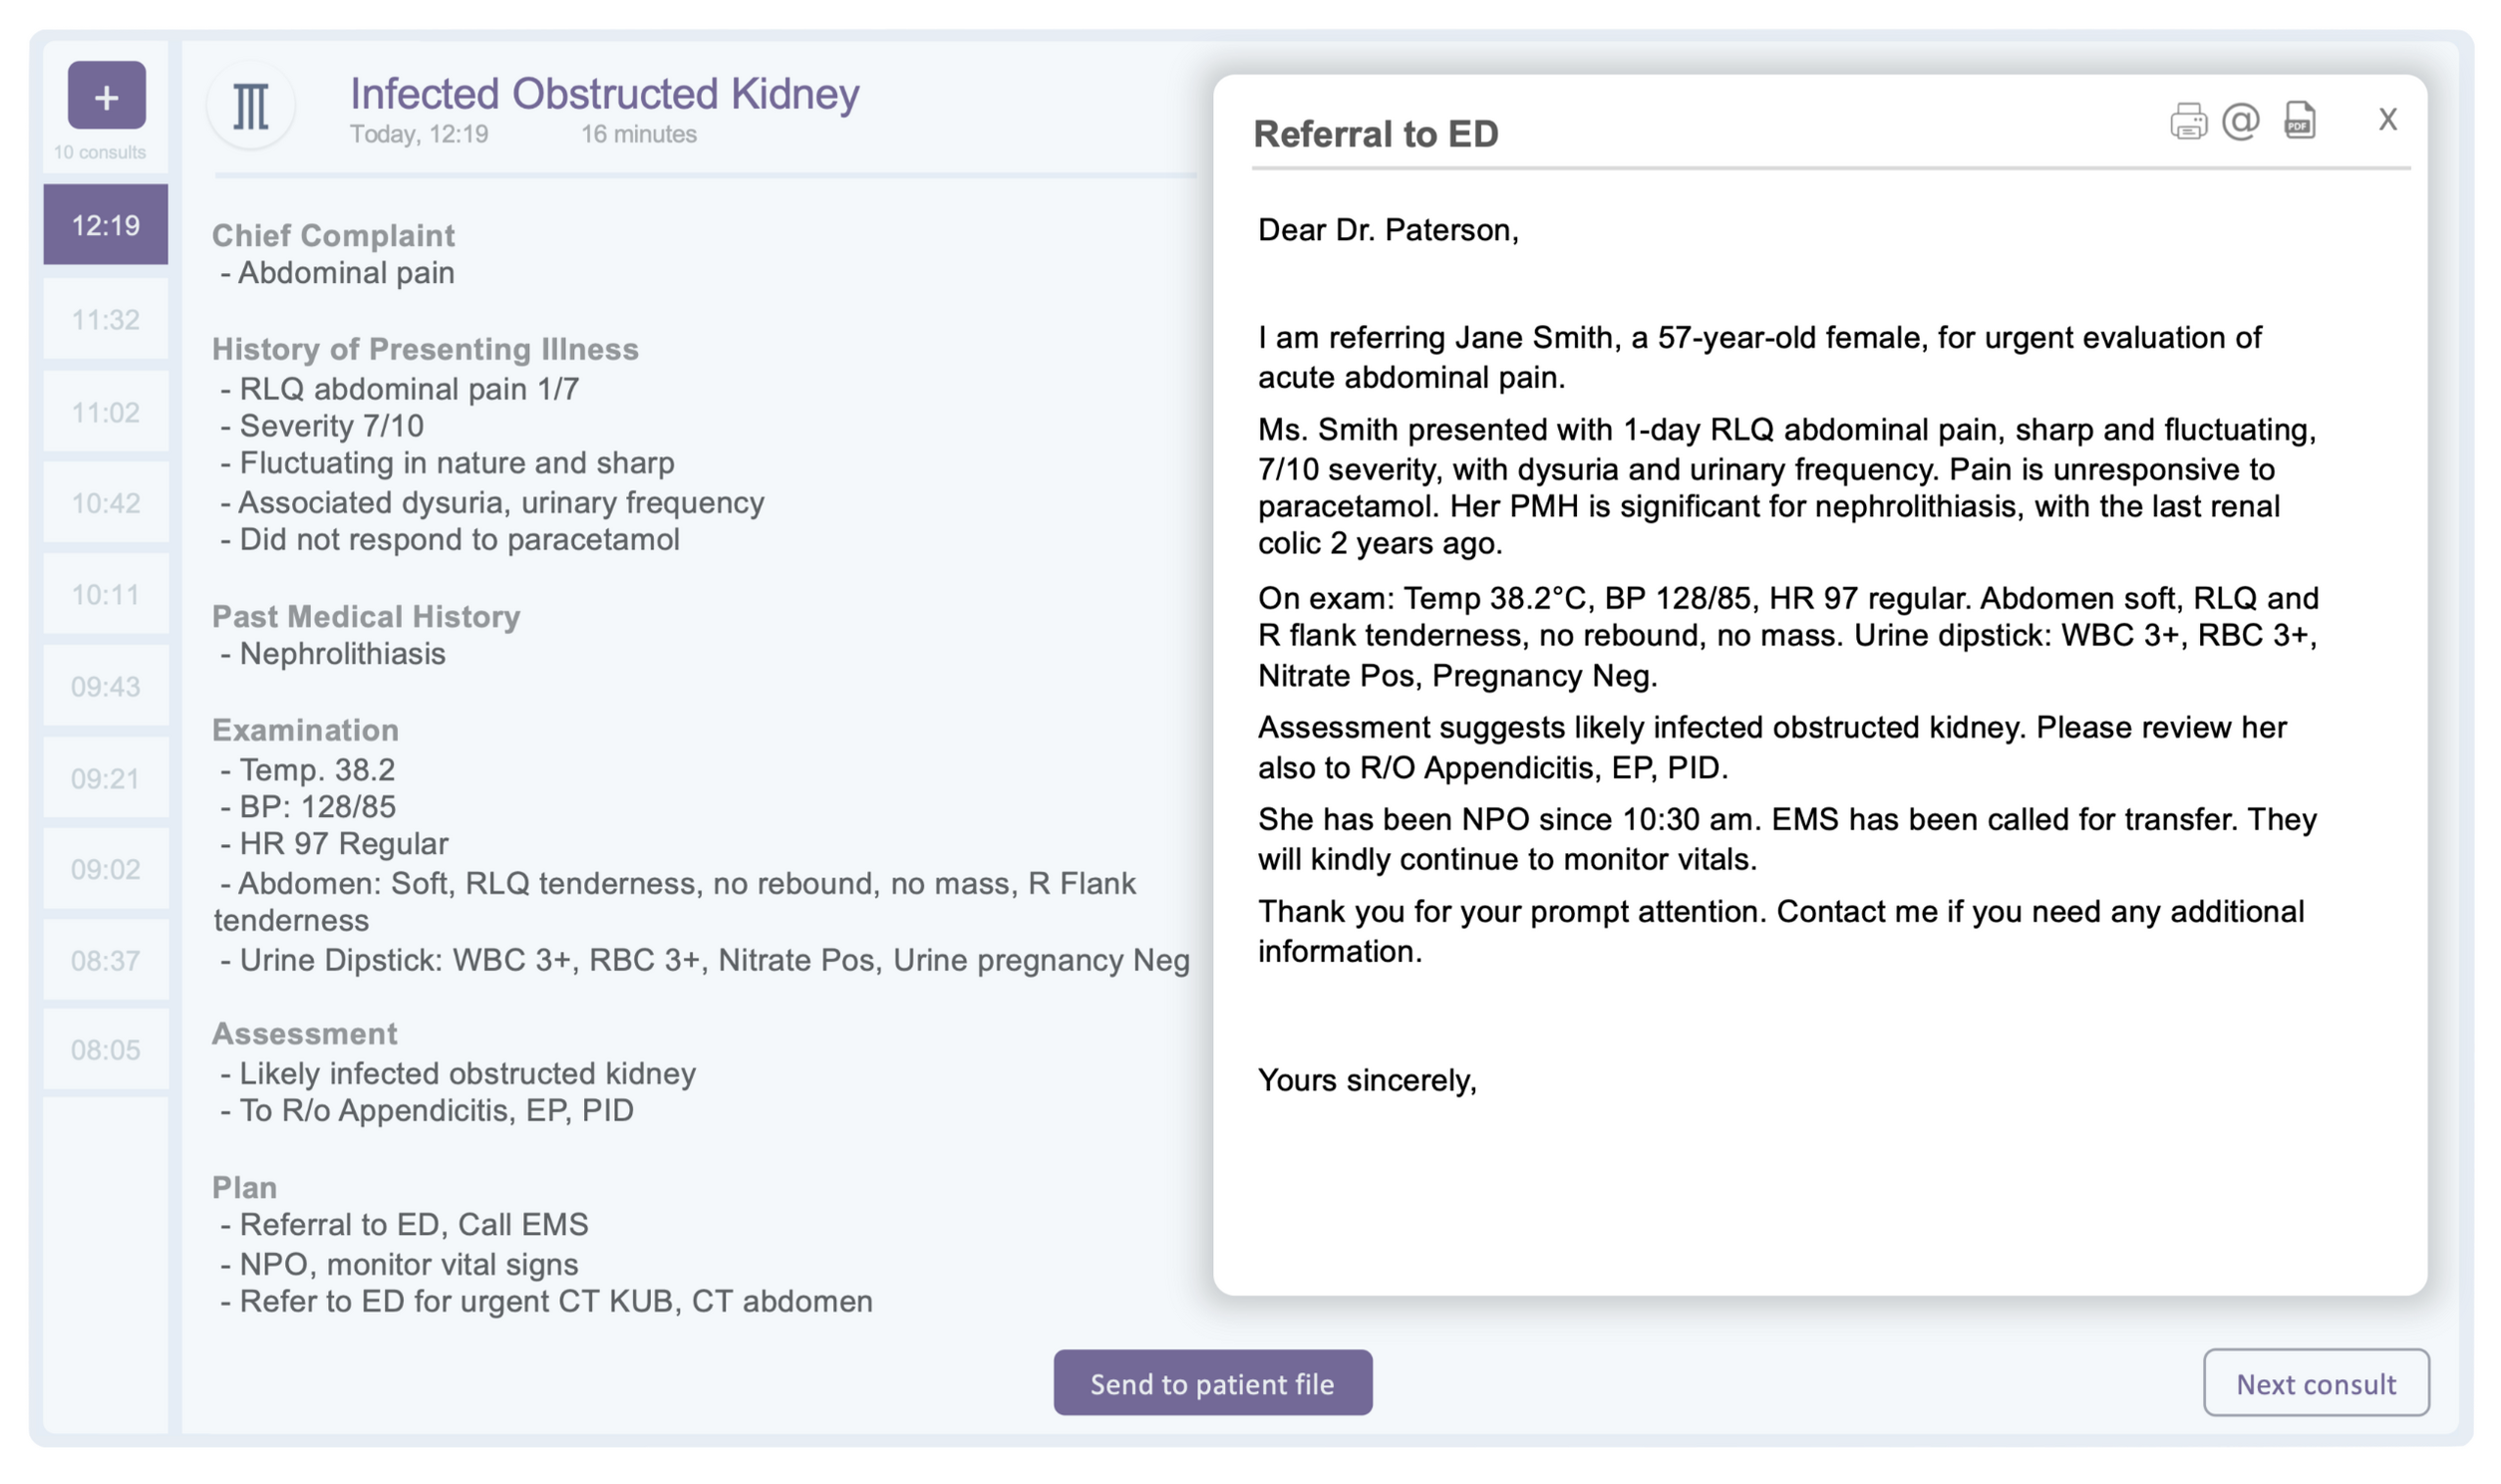Image resolution: width=2501 pixels, height=1484 pixels.
Task: Open the 08:05 consult
Action: point(106,1050)
